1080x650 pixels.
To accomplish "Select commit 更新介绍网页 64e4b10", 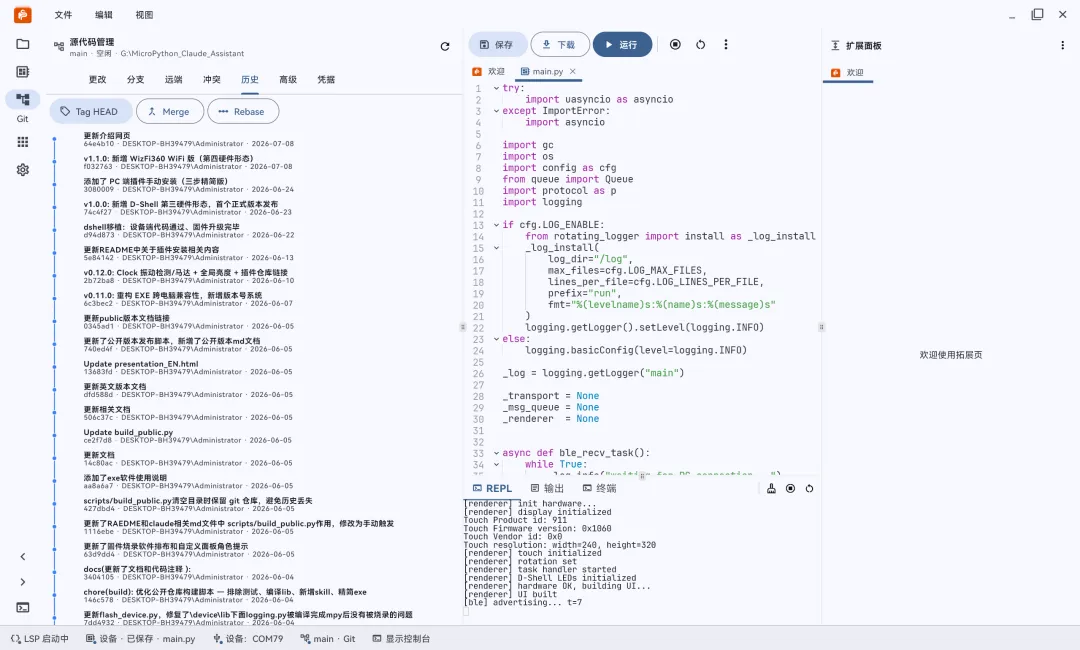I will tap(189, 139).
